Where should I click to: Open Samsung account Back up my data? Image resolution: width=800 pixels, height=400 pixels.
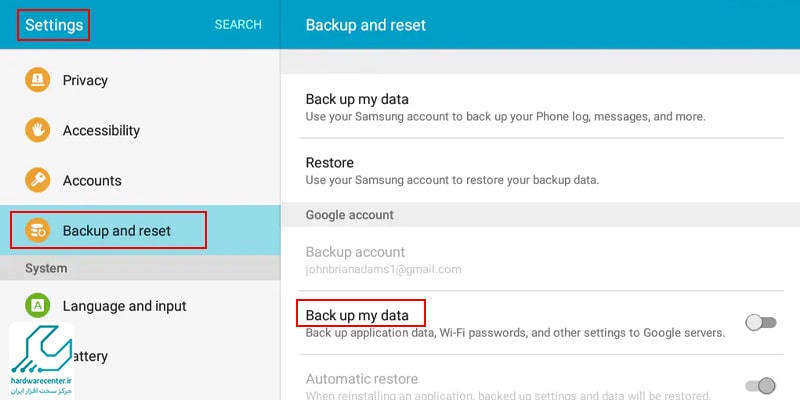click(x=541, y=106)
